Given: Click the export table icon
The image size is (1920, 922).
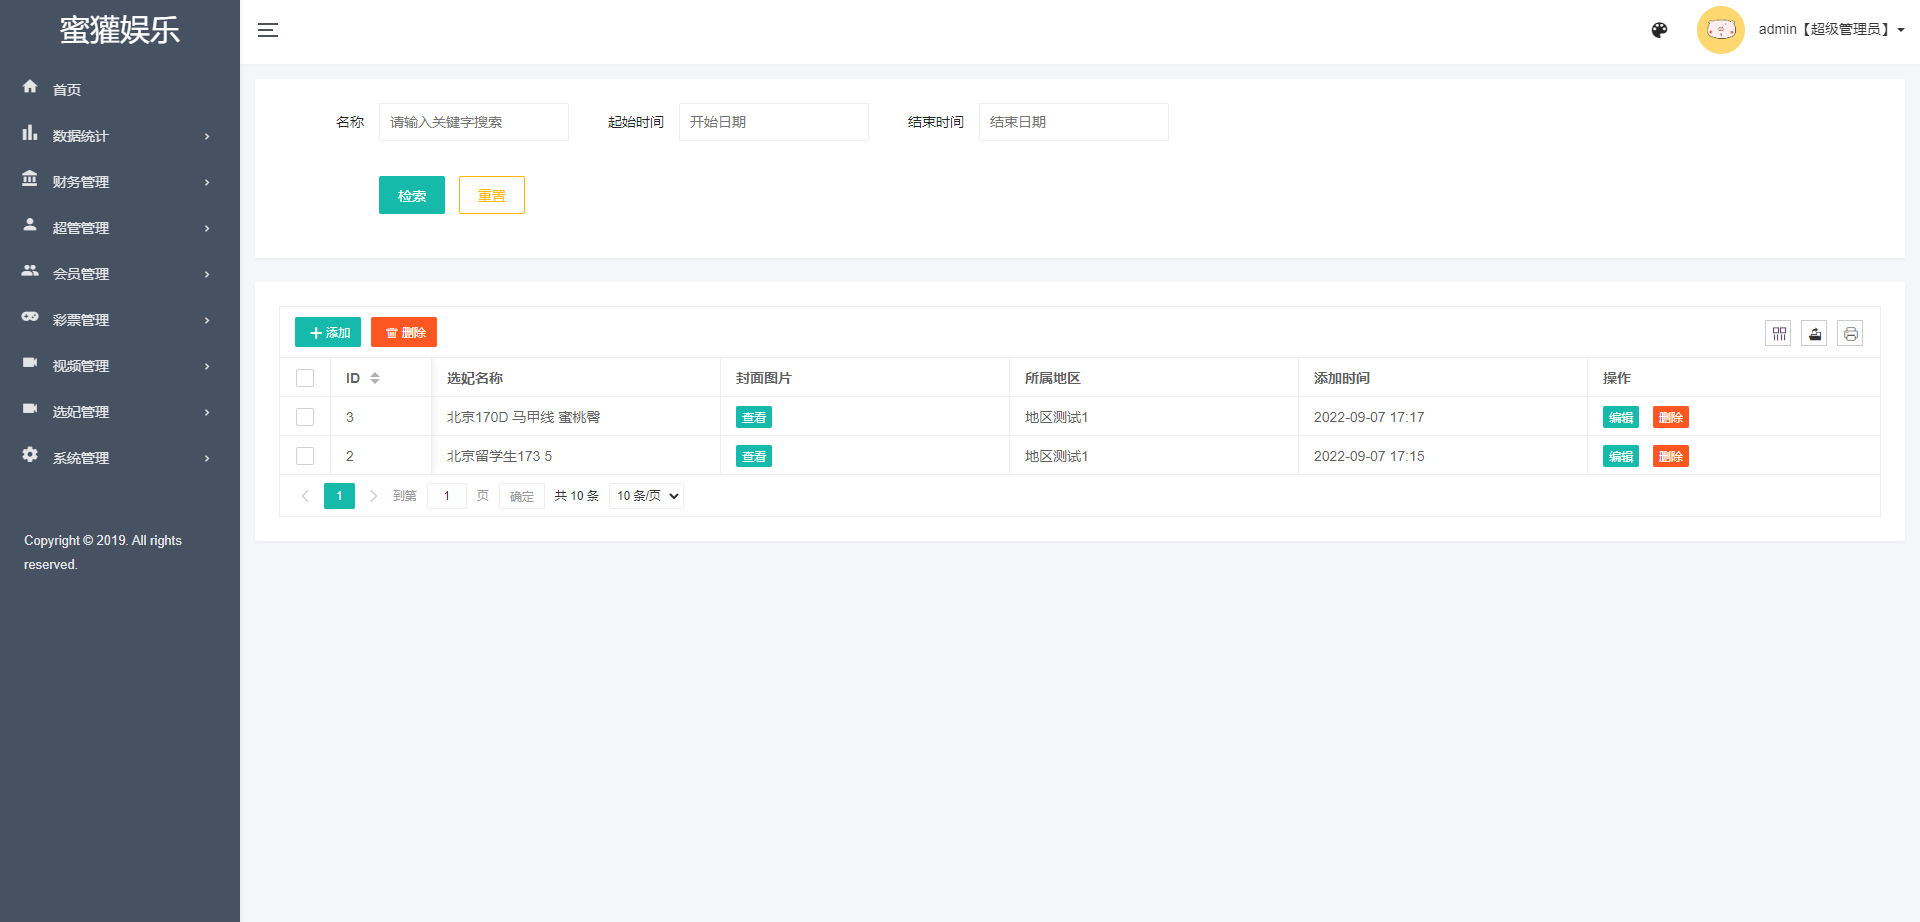Looking at the screenshot, I should click(x=1814, y=334).
